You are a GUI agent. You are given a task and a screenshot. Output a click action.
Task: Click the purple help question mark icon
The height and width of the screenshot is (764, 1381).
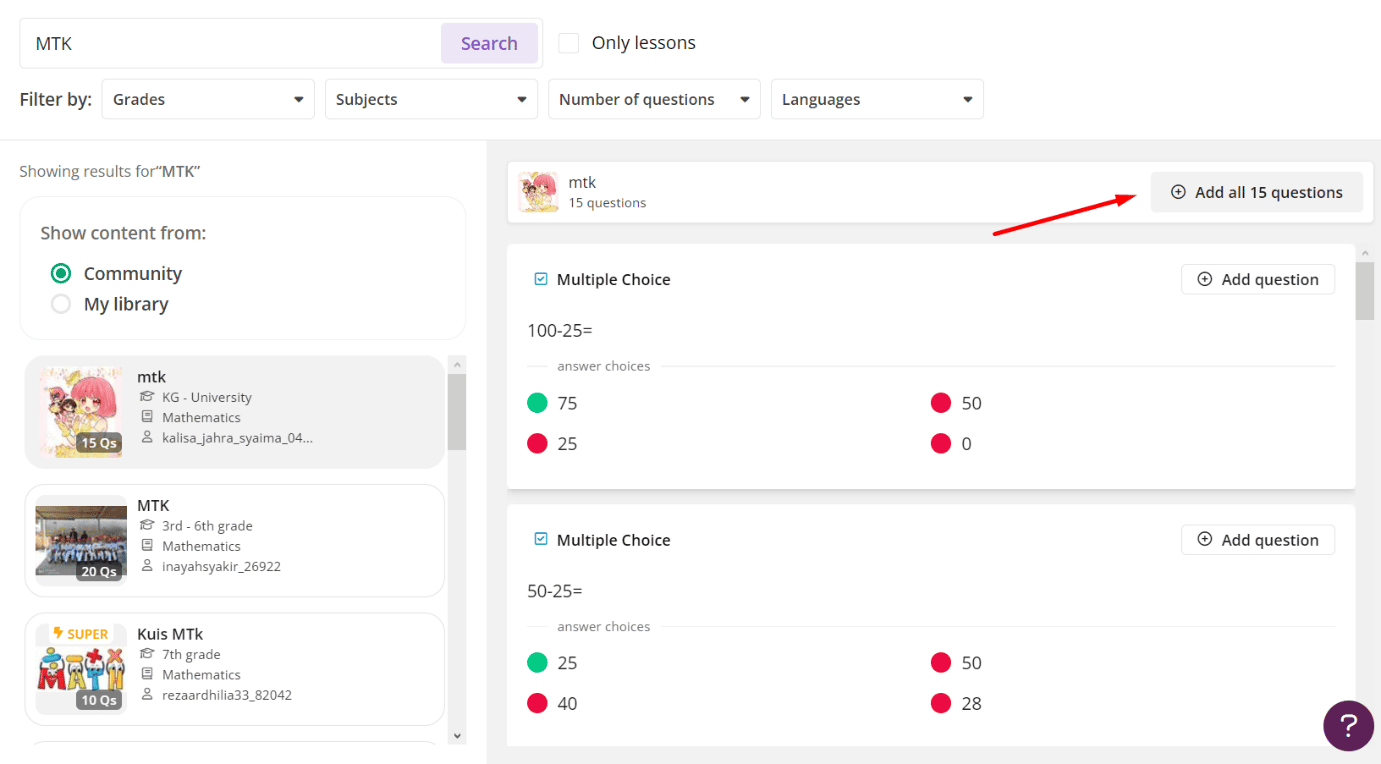pyautogui.click(x=1348, y=726)
